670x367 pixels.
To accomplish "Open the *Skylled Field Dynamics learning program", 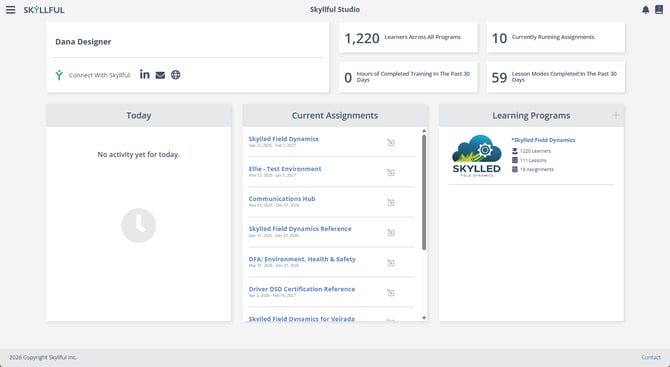I will (543, 140).
